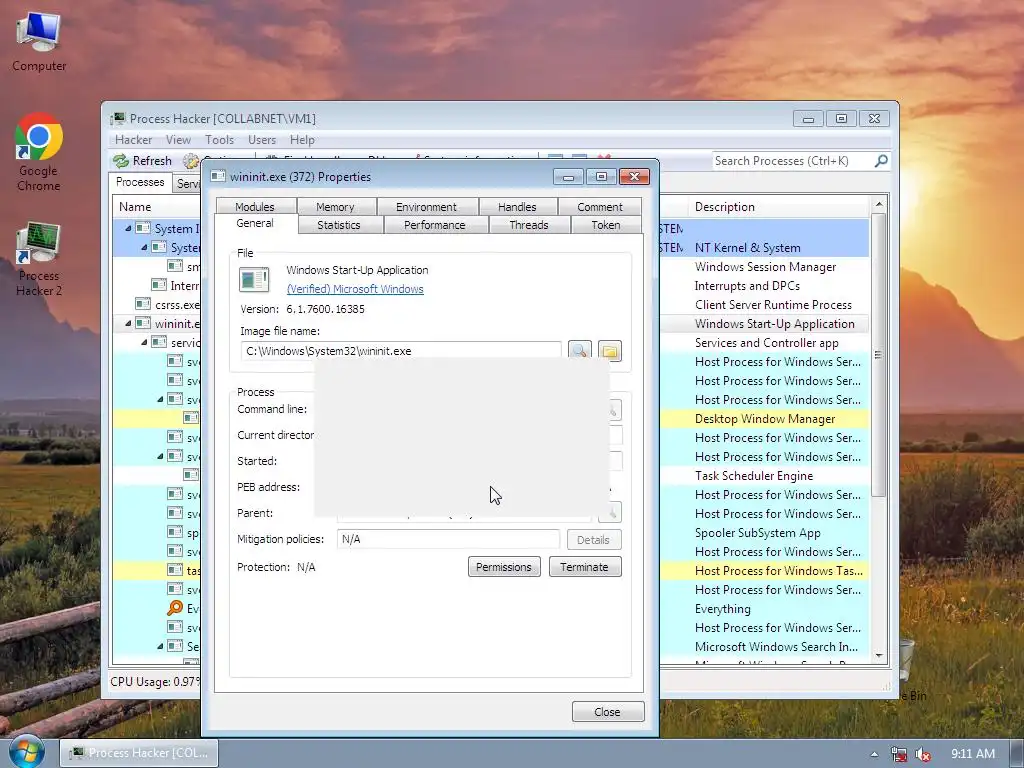Image resolution: width=1024 pixels, height=768 pixels.
Task: Open the Help menu
Action: click(302, 140)
